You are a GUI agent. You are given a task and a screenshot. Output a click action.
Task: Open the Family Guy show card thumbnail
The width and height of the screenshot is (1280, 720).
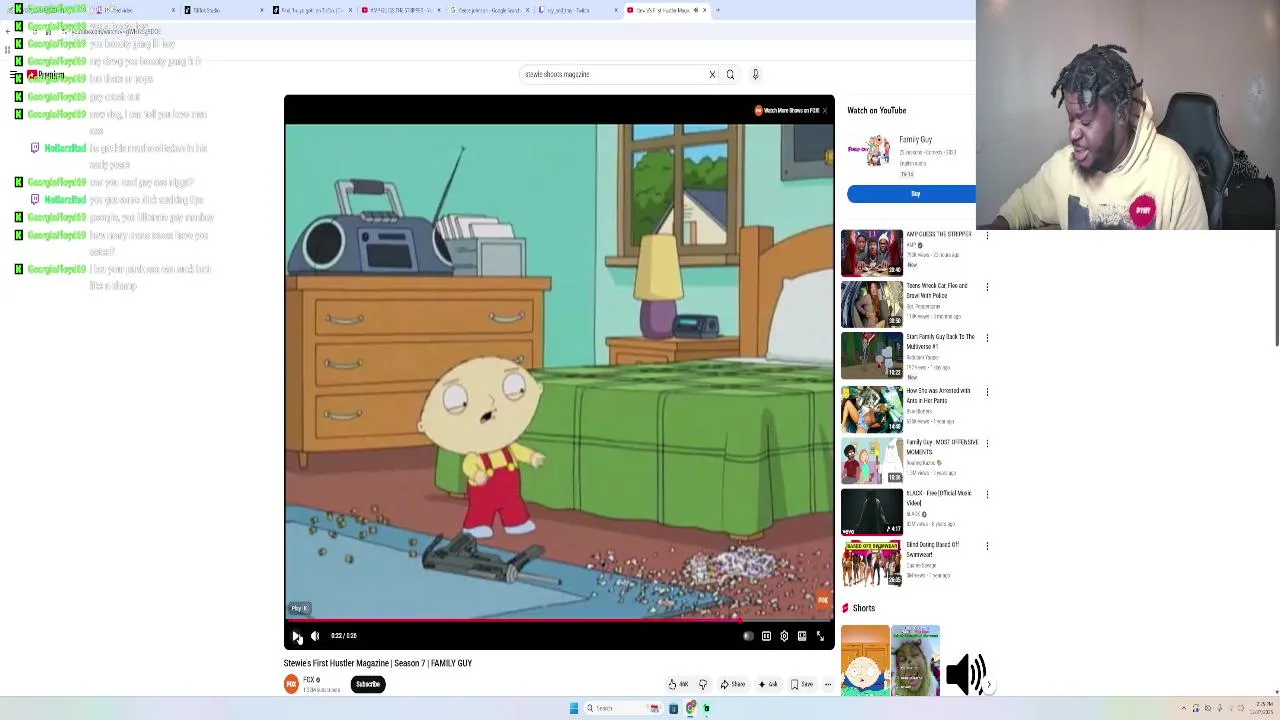point(870,151)
